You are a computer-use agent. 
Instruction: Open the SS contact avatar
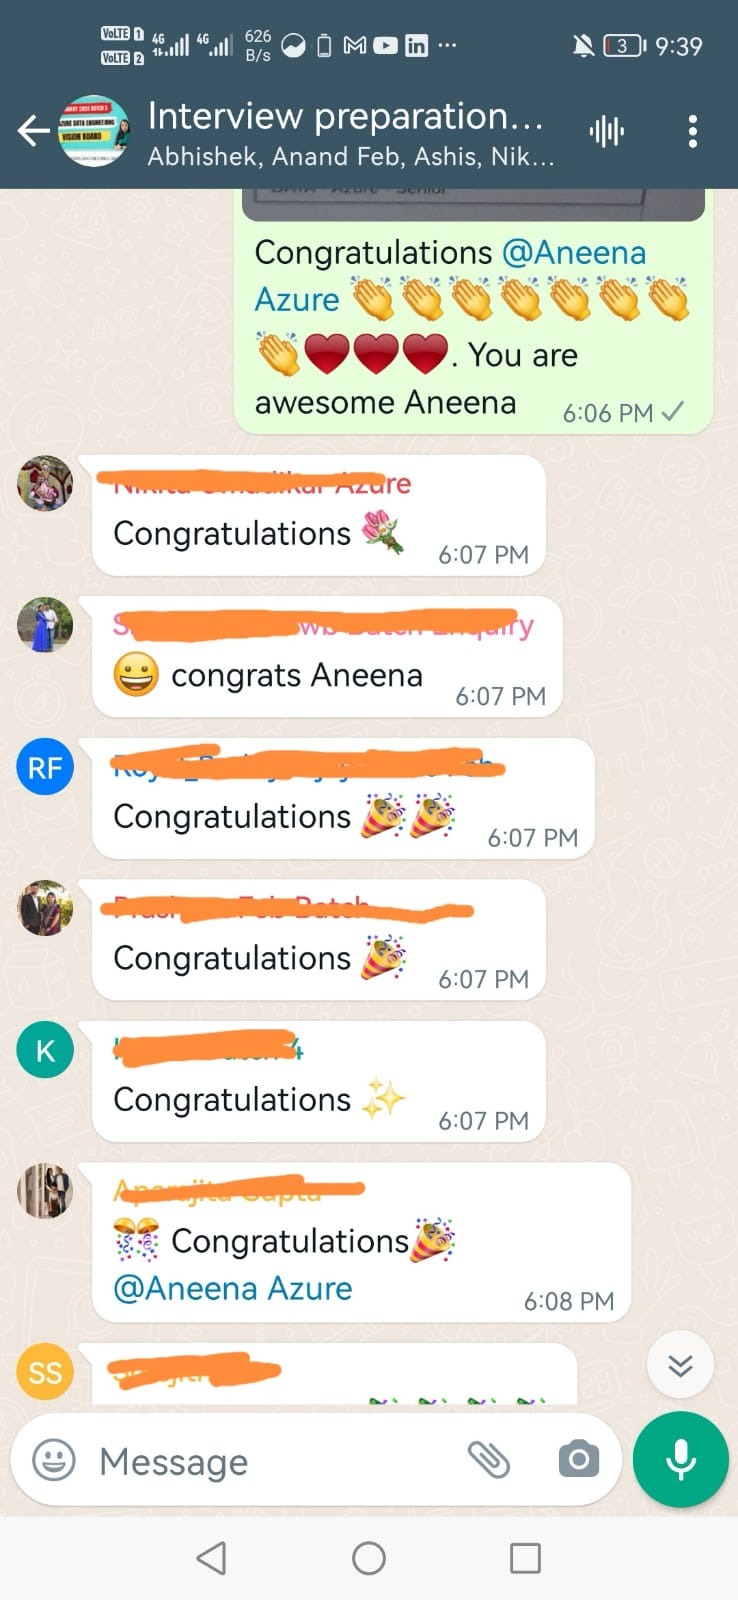pos(45,1372)
